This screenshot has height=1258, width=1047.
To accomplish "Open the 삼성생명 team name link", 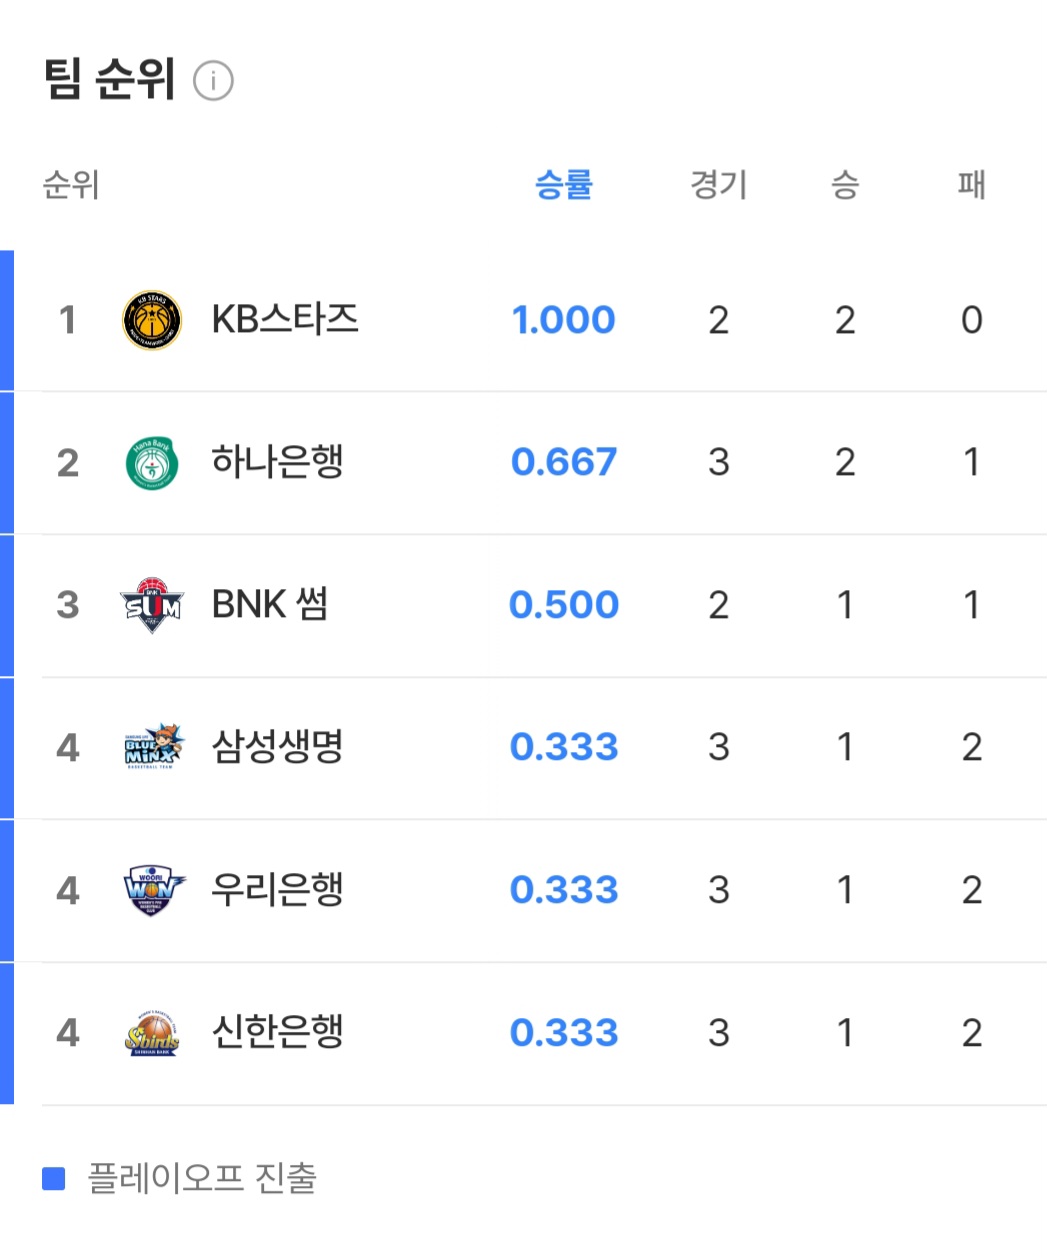I will 277,747.
